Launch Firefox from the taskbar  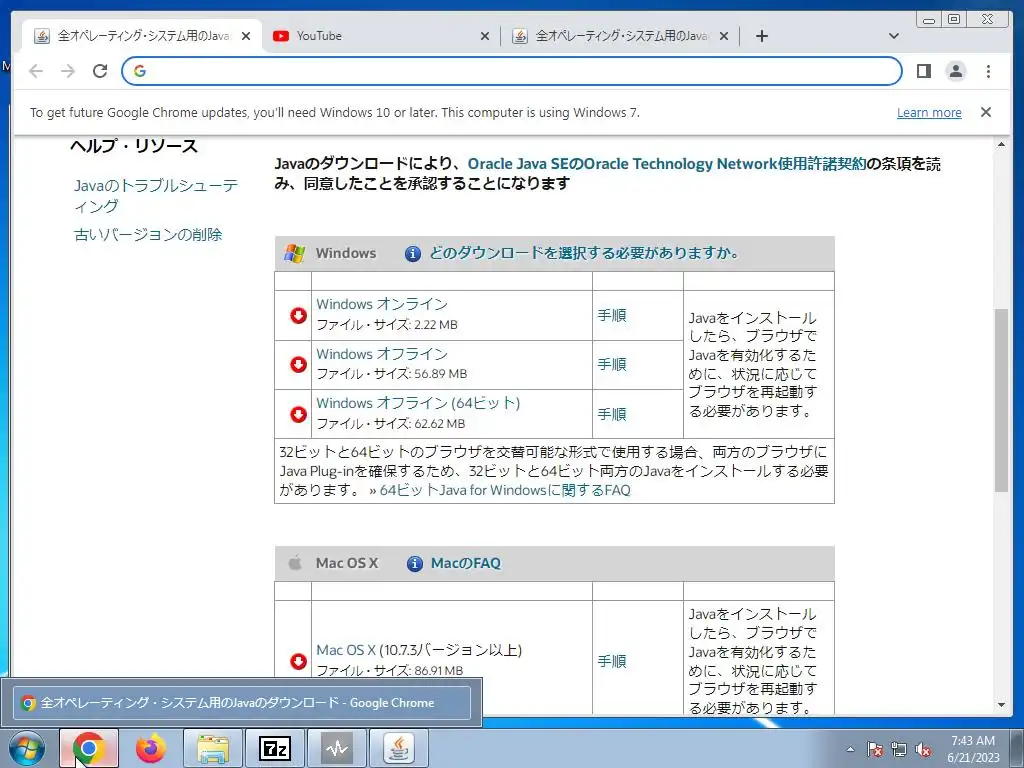click(x=151, y=748)
